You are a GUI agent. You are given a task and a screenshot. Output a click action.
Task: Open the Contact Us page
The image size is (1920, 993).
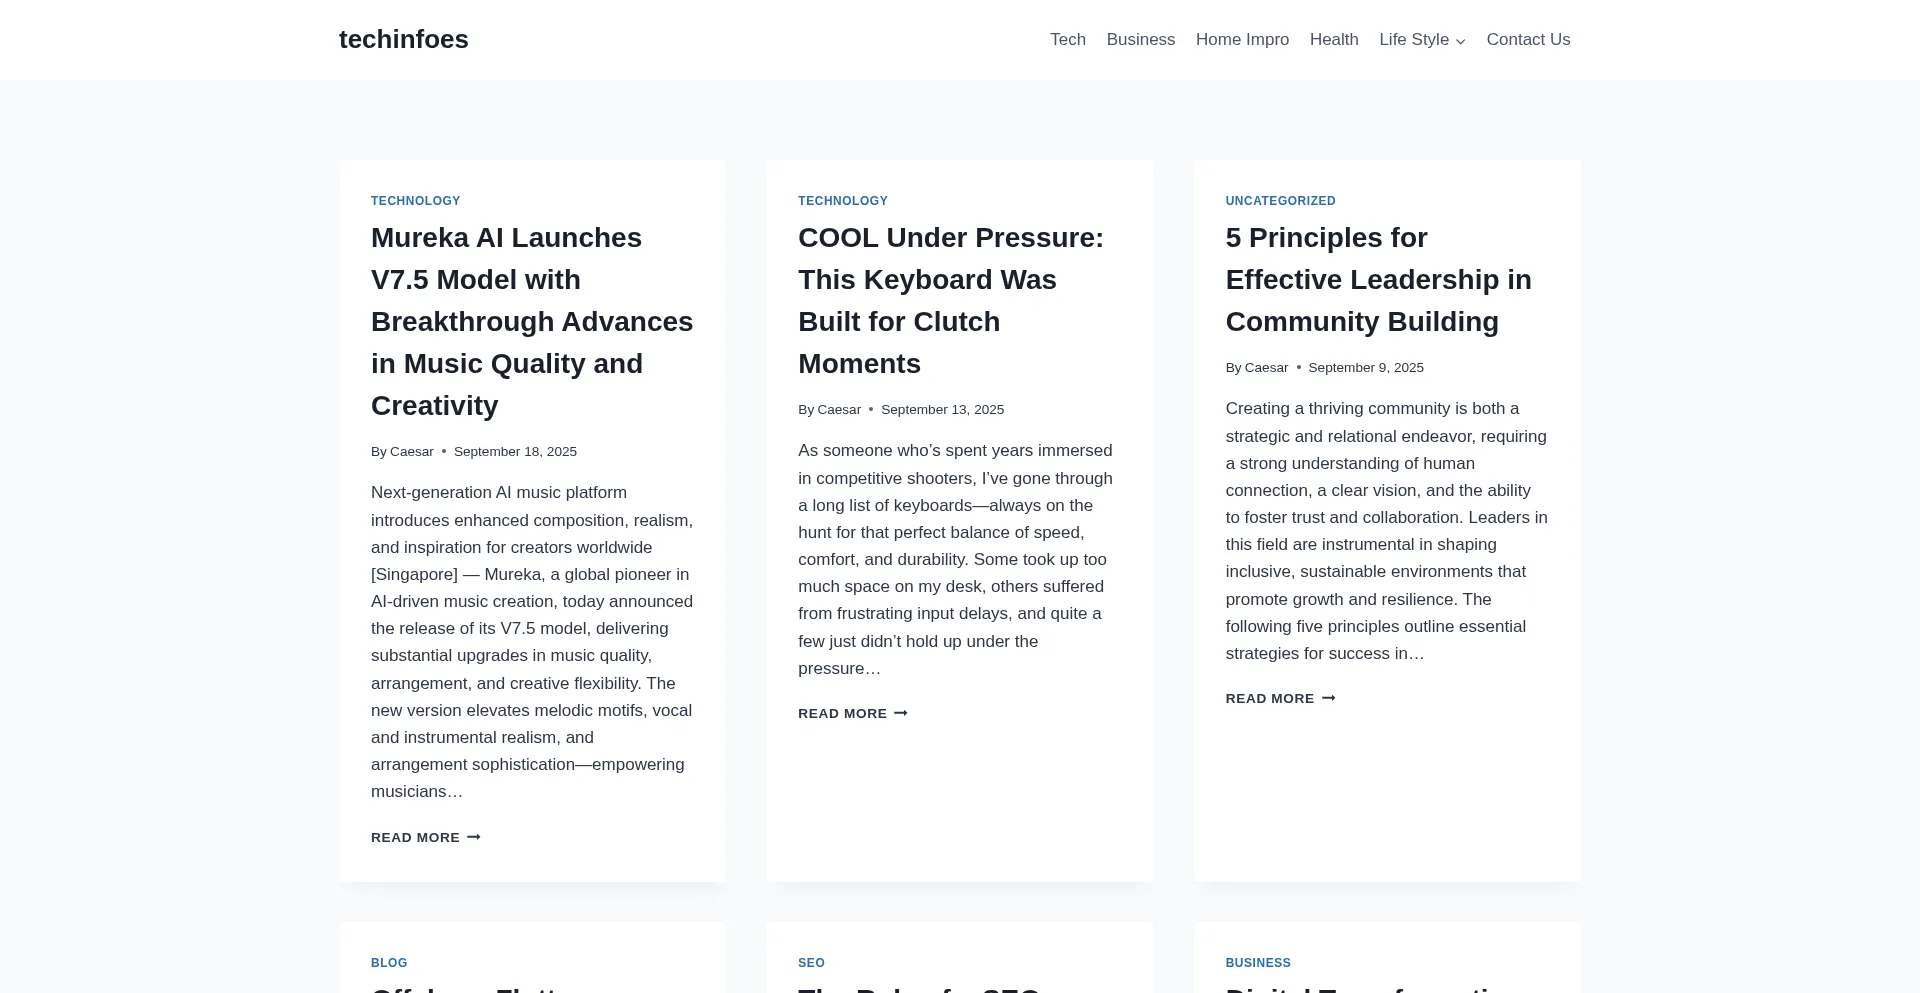[1527, 40]
